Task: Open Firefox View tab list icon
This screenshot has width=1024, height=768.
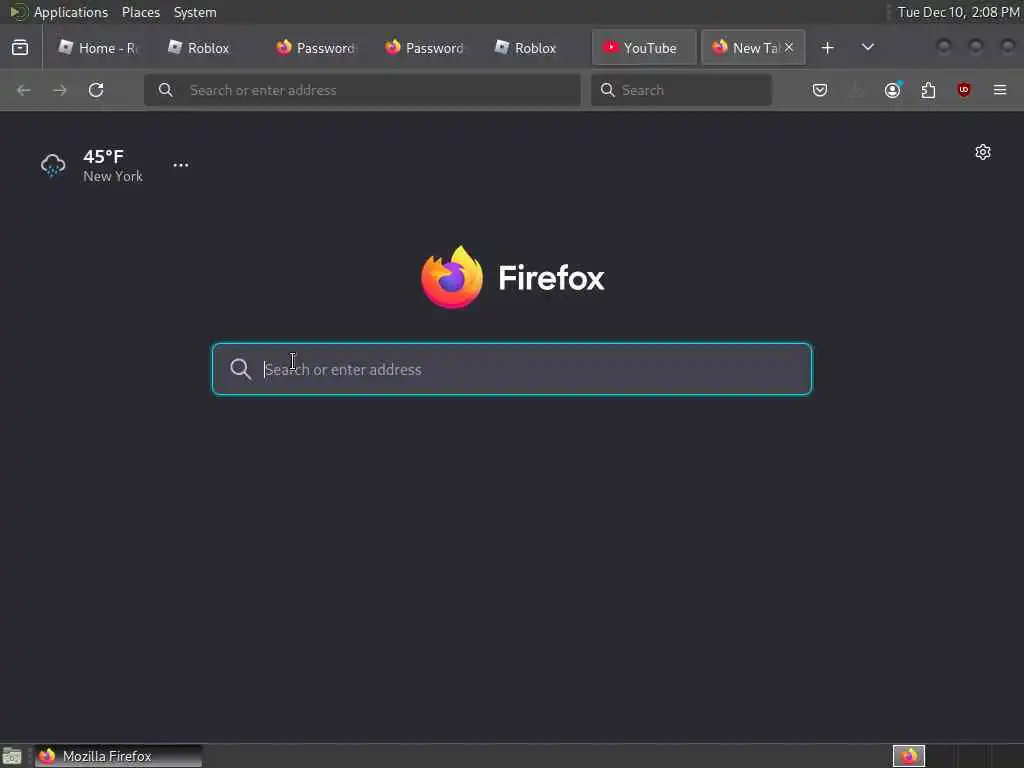Action: click(x=20, y=48)
